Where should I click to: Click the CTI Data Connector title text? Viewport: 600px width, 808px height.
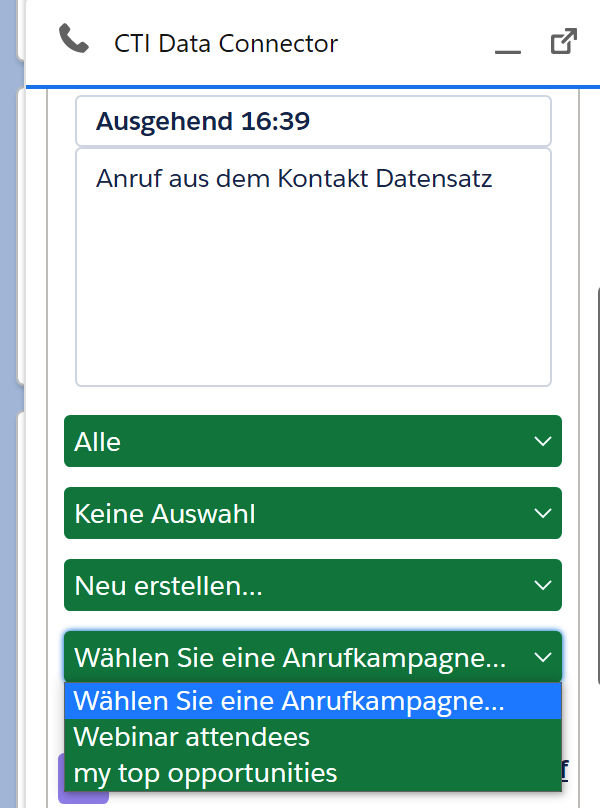226,43
